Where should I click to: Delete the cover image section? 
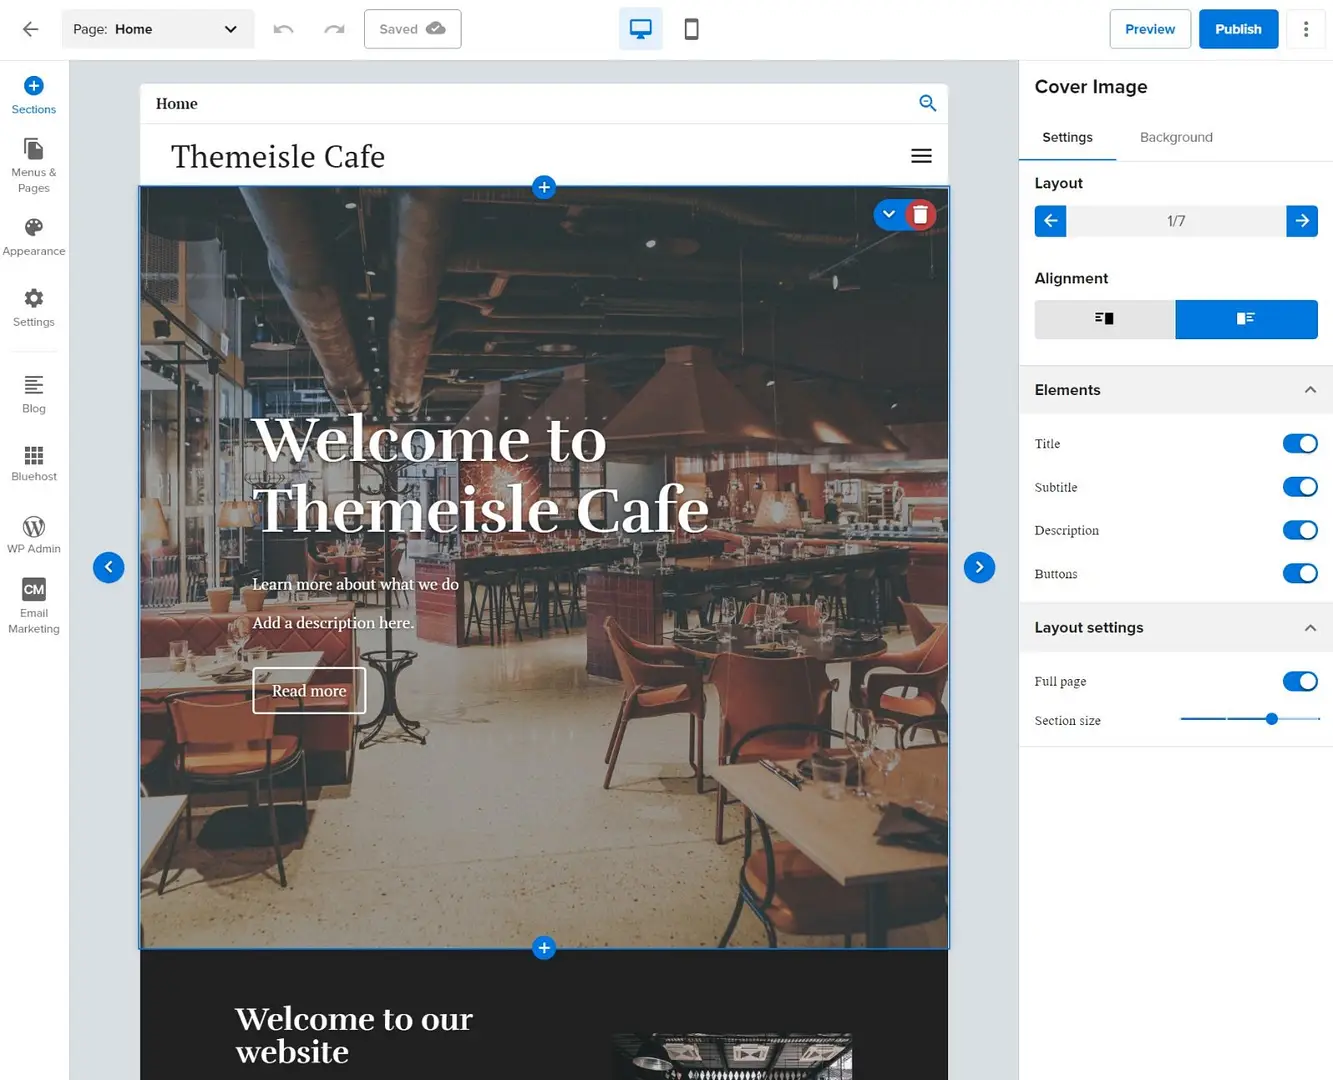(x=920, y=215)
